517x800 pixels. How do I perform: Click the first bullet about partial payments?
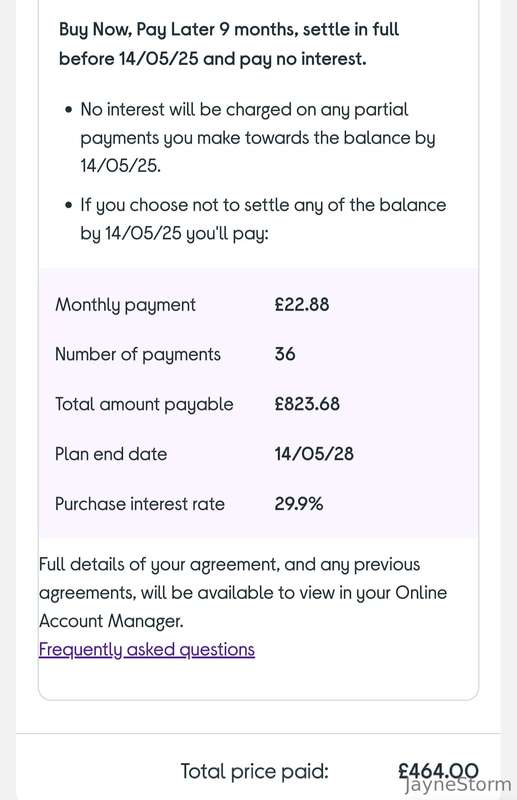click(258, 138)
